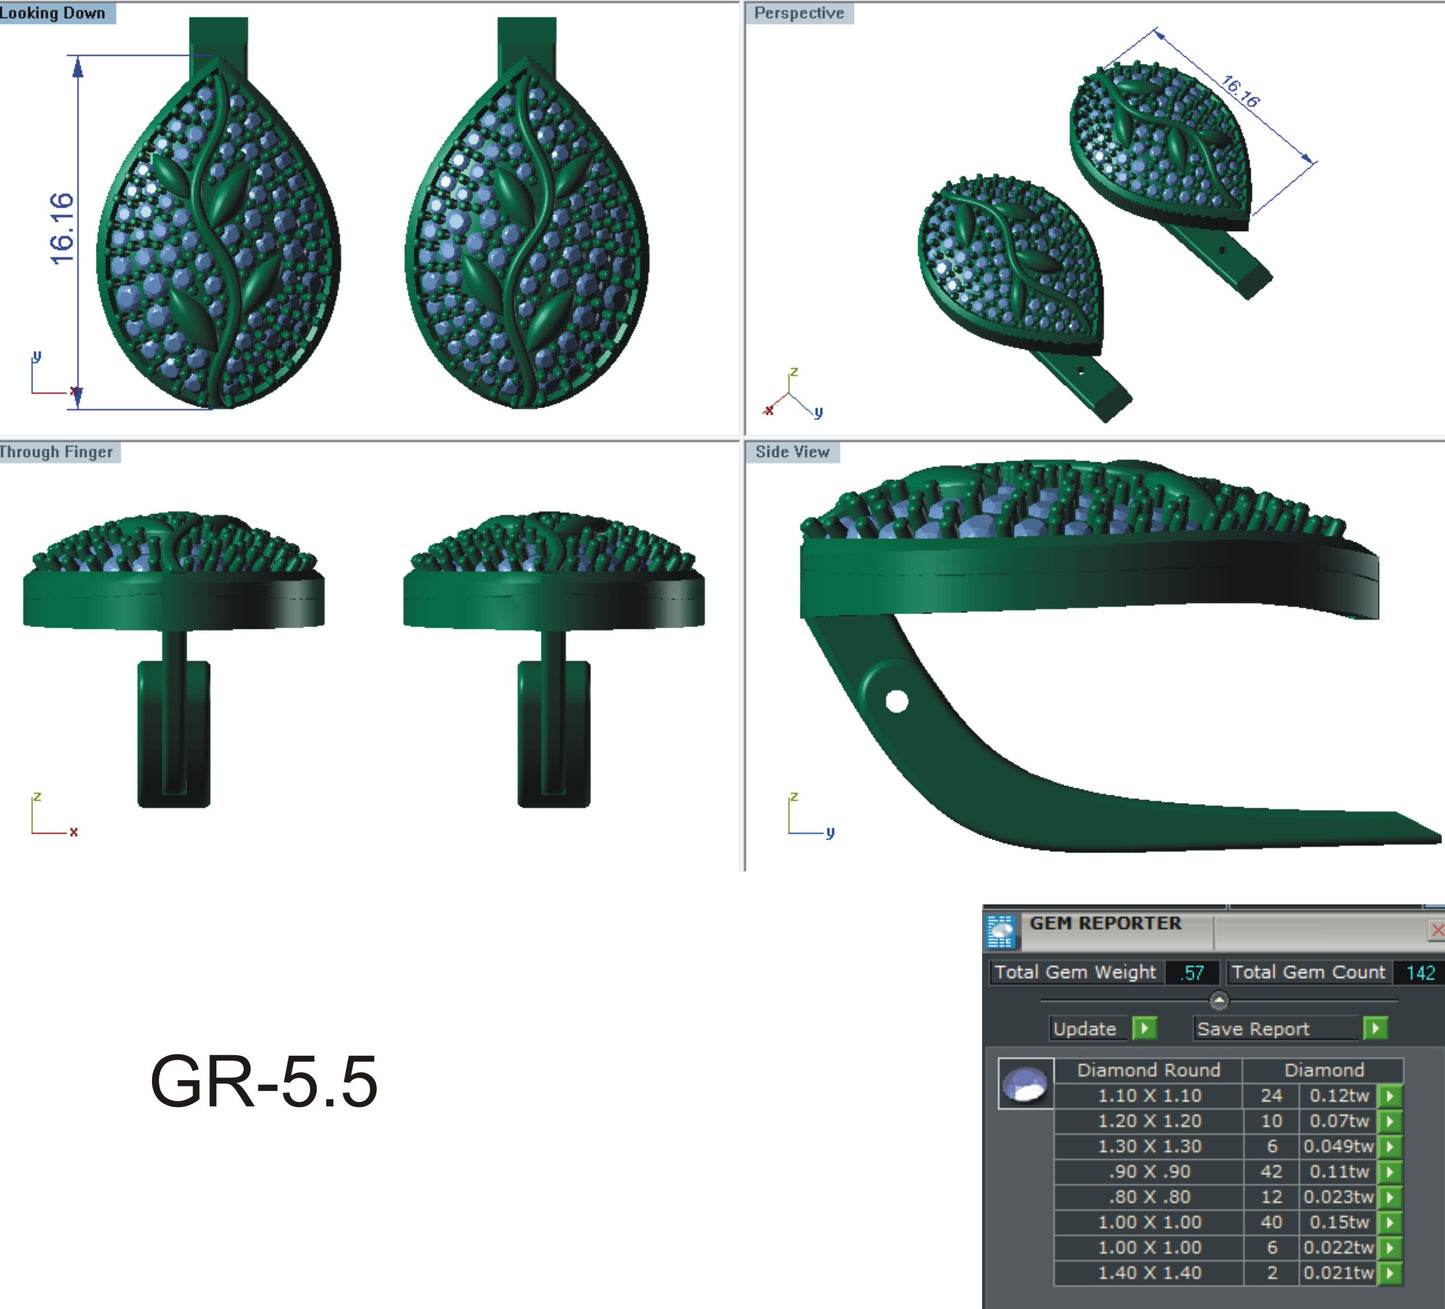This screenshot has height=1309, width=1445.
Task: Select the Perspective viewport title
Action: click(x=800, y=13)
